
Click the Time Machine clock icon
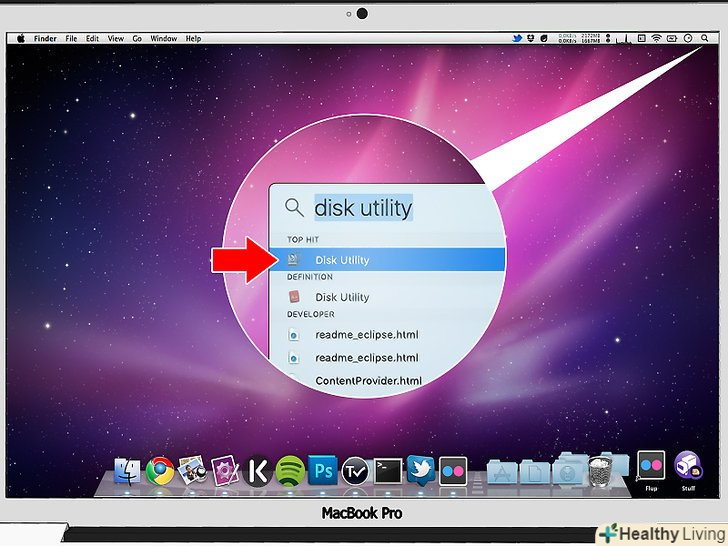coord(688,39)
